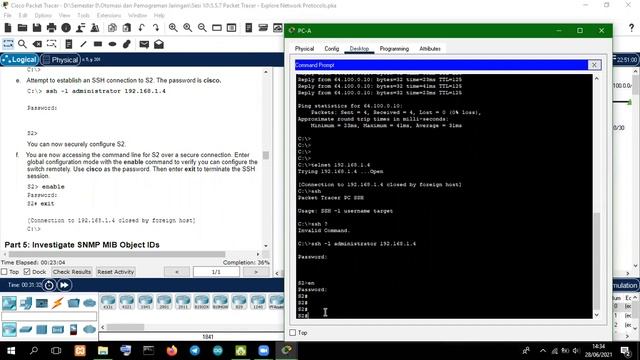
Task: Open Firefox from taskbar
Action: (172, 351)
